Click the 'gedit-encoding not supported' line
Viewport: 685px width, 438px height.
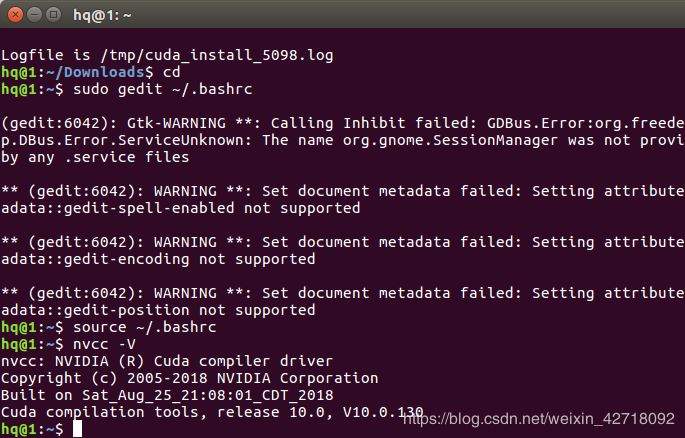click(x=158, y=259)
